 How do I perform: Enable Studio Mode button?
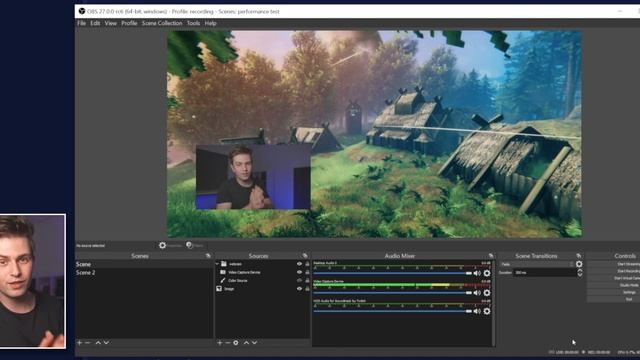(613, 285)
